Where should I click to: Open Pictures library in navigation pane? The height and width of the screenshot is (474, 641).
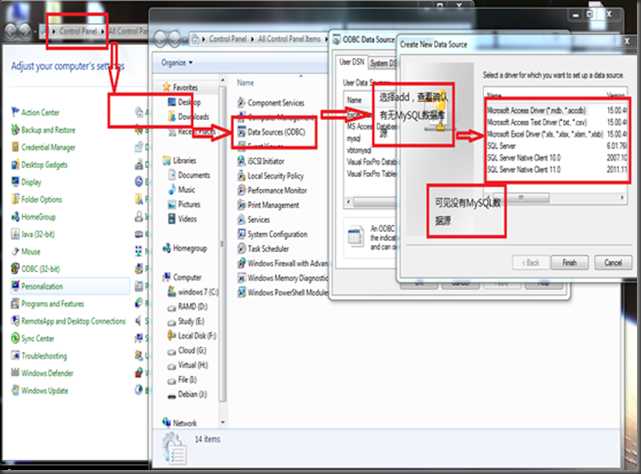(x=184, y=204)
